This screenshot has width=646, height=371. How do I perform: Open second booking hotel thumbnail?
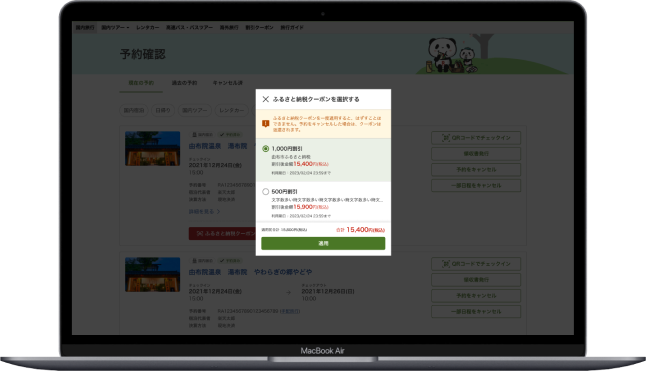(152, 275)
